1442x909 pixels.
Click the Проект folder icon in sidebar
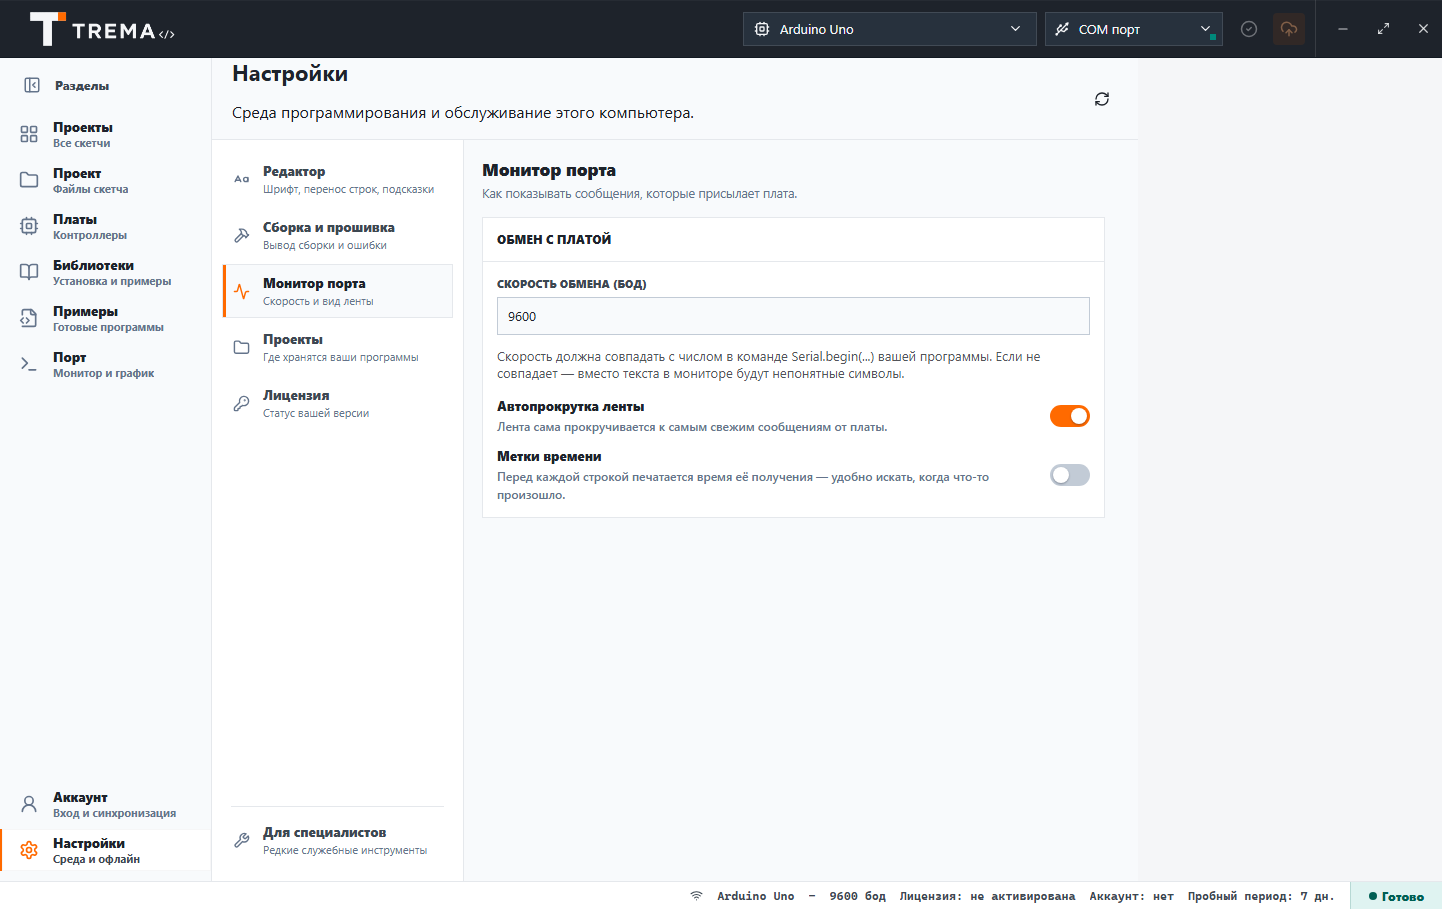pyautogui.click(x=29, y=180)
